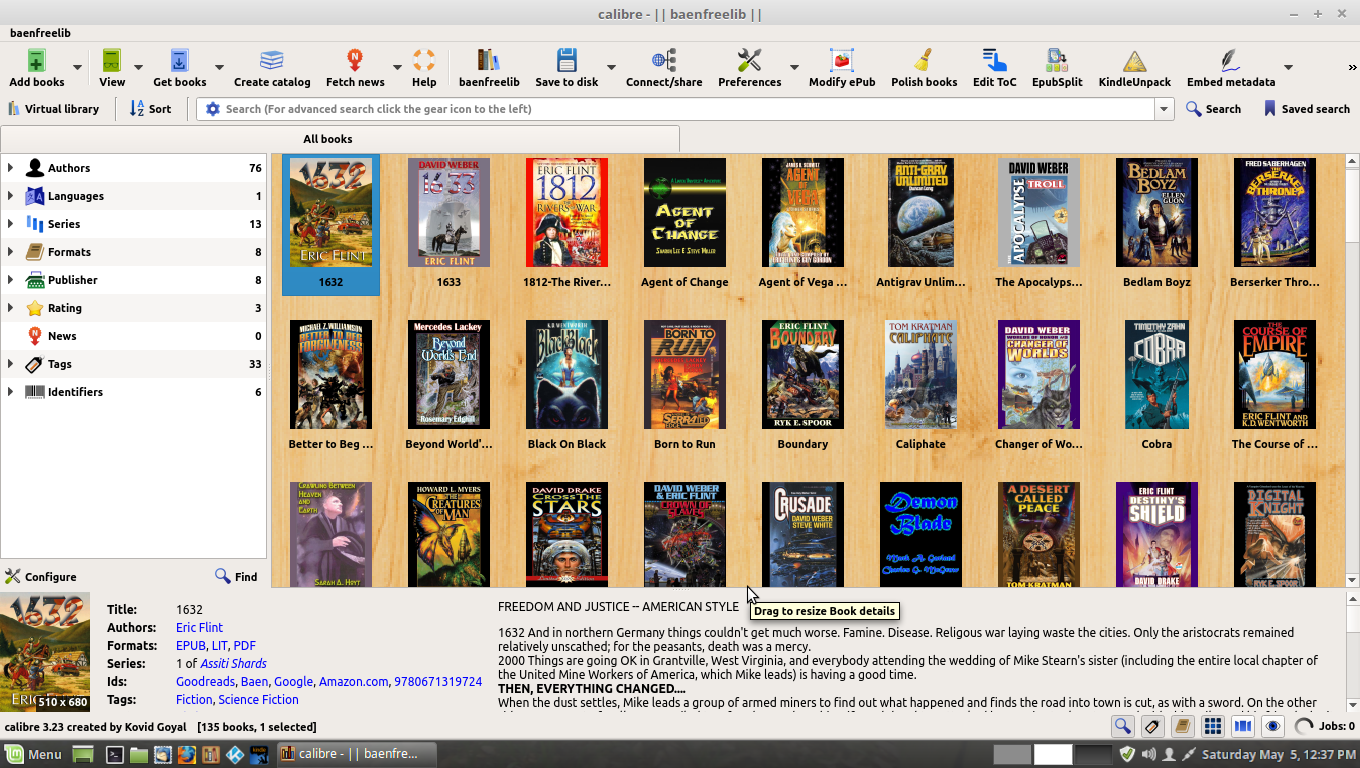Click Configure below the tag browser
Image resolution: width=1360 pixels, height=768 pixels.
[41, 577]
